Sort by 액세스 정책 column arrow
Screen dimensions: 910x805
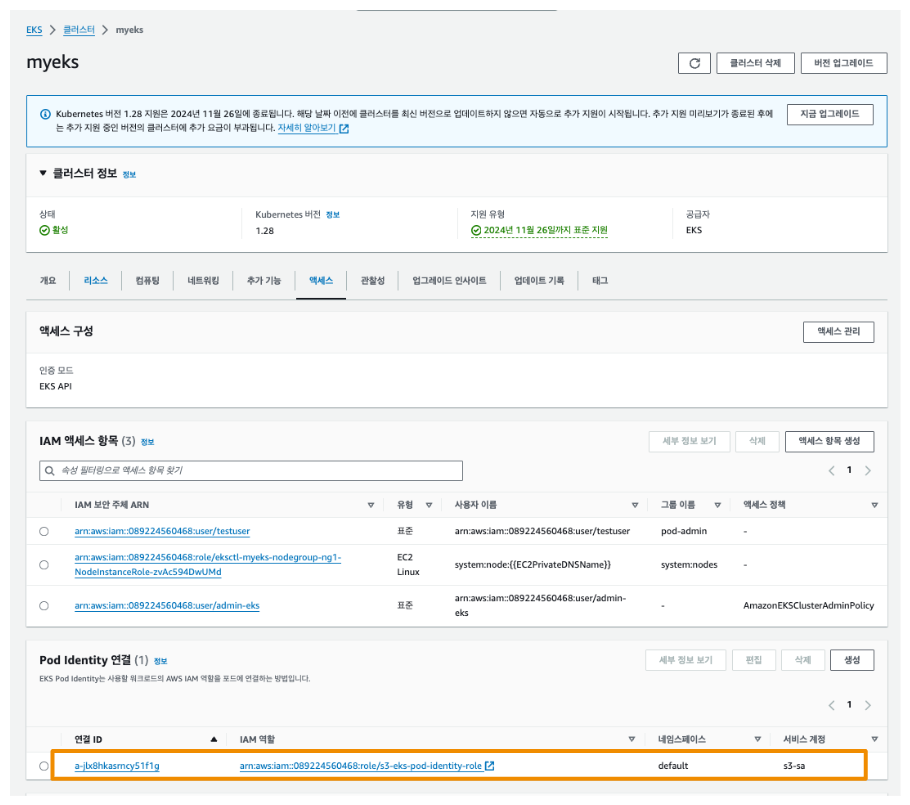coord(875,505)
